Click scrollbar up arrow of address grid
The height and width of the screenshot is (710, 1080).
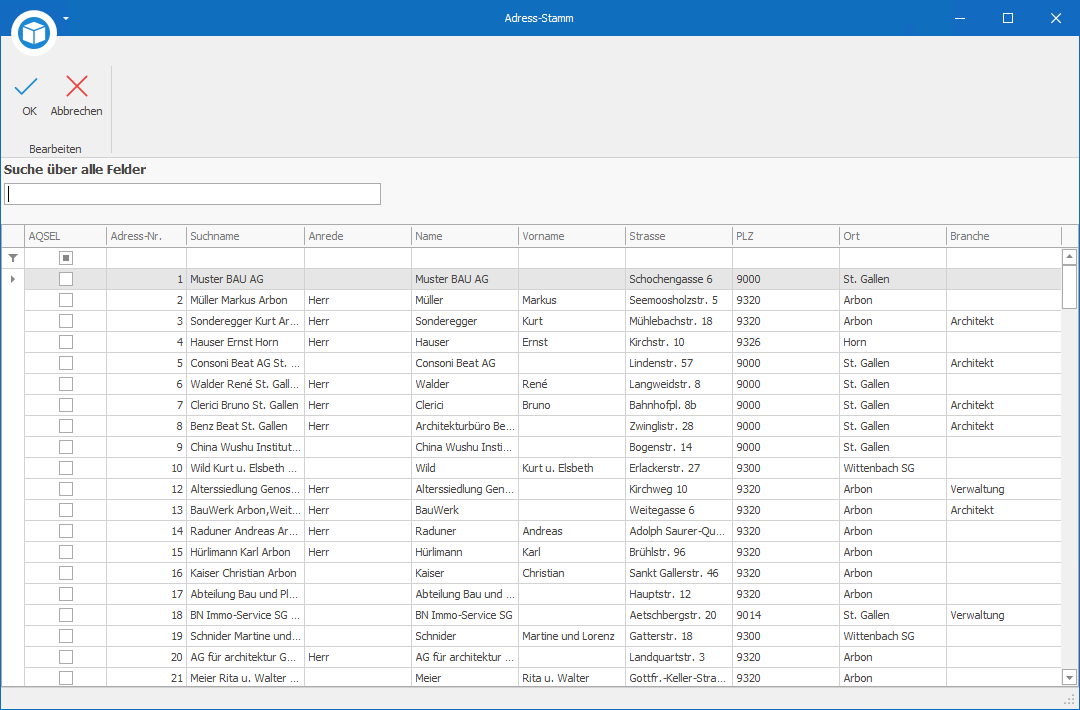pyautogui.click(x=1069, y=257)
